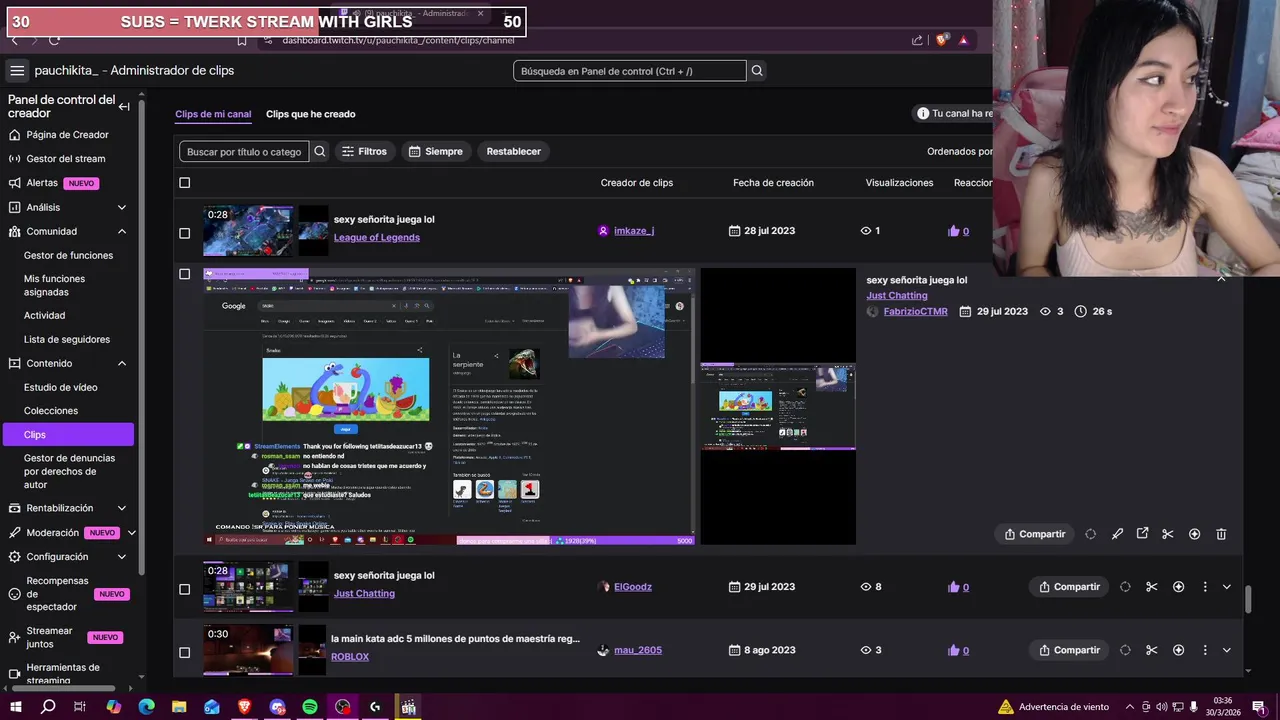This screenshot has height=720, width=1280.
Task: Switch to Clips que he creado tab
Action: coord(311,114)
